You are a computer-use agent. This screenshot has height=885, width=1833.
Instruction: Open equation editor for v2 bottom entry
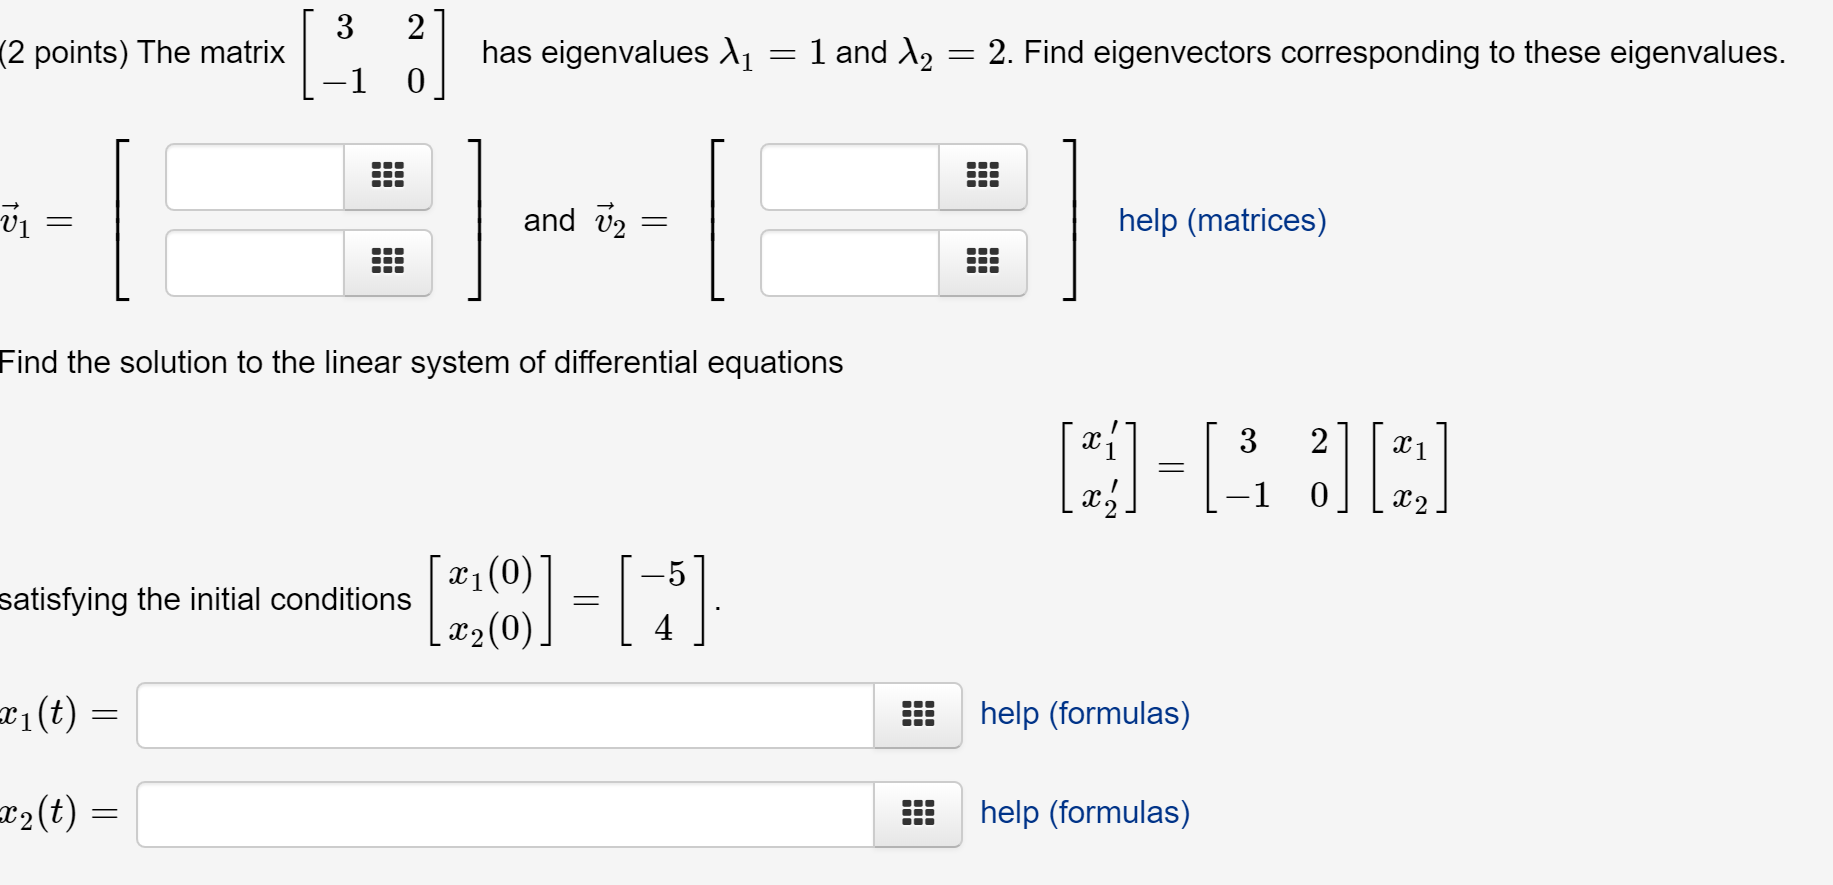(x=983, y=263)
